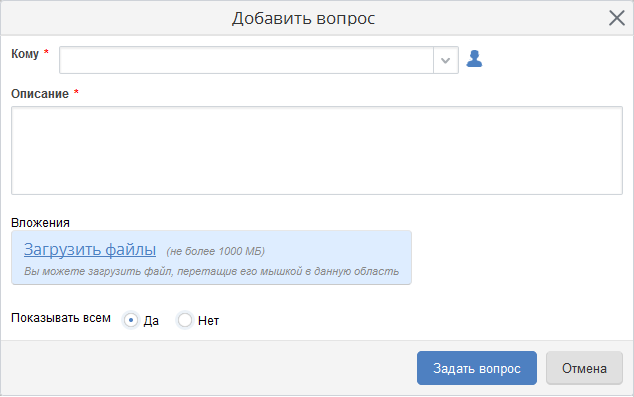
Task: Close the Добавить вопрос dialog
Action: click(617, 18)
